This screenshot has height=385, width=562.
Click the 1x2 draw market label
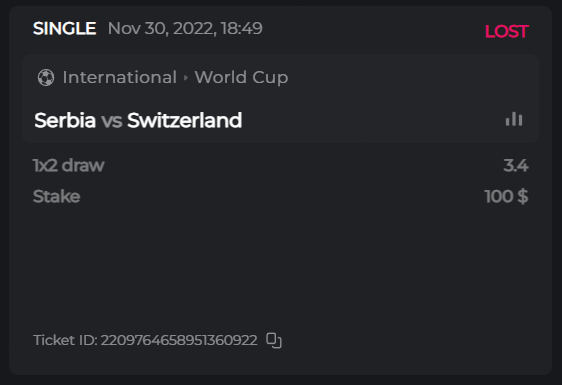[x=68, y=166]
